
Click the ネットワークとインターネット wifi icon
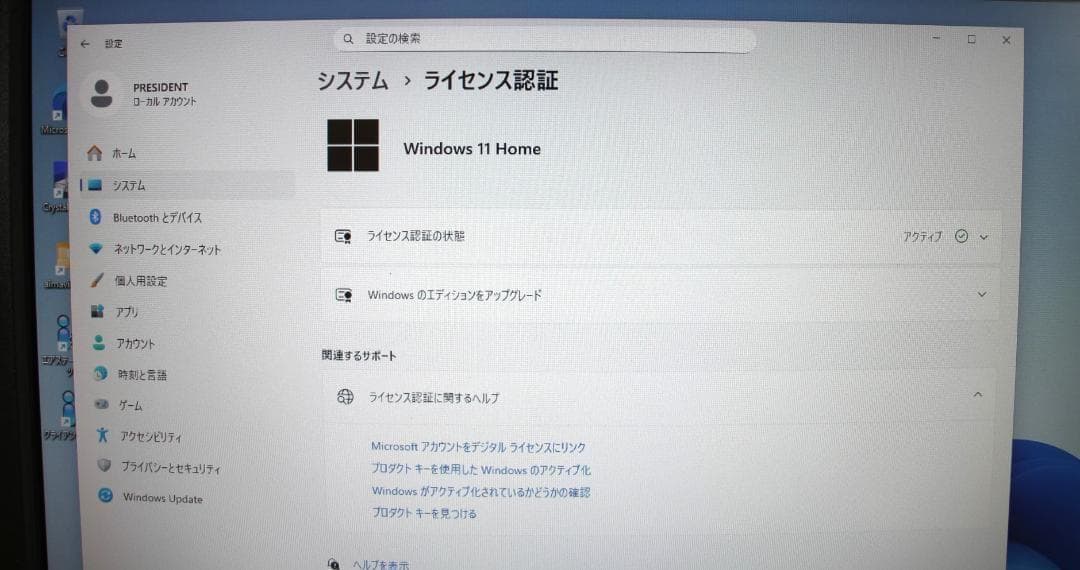pos(96,249)
